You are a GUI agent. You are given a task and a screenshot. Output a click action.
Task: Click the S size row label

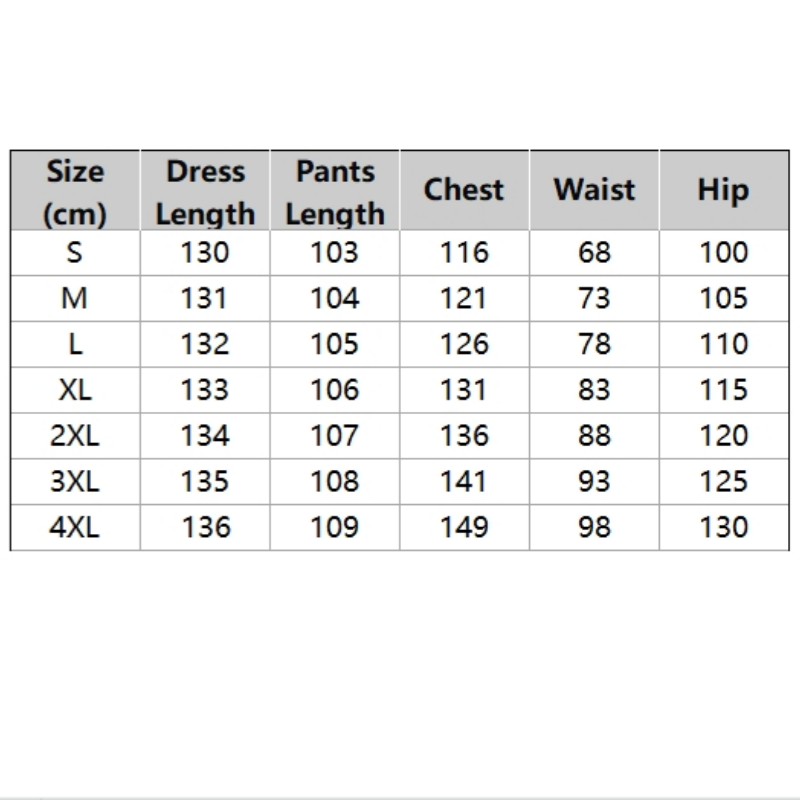pyautogui.click(x=75, y=253)
